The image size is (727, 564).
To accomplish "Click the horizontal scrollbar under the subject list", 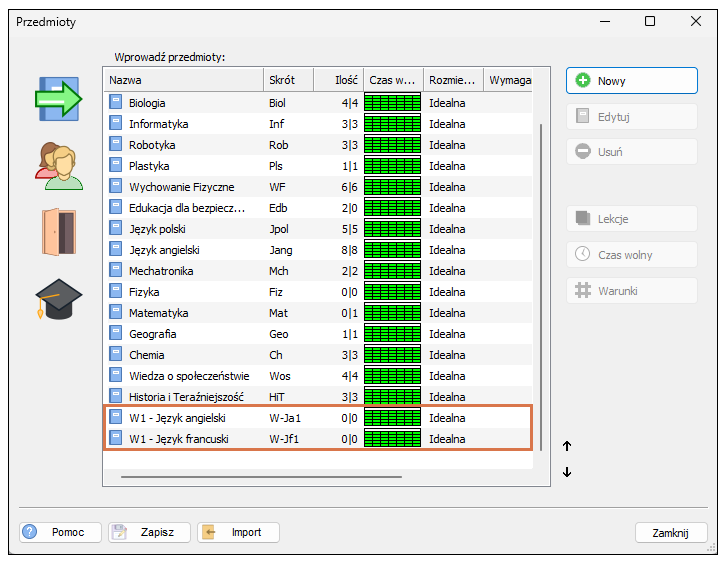I will pyautogui.click(x=261, y=476).
